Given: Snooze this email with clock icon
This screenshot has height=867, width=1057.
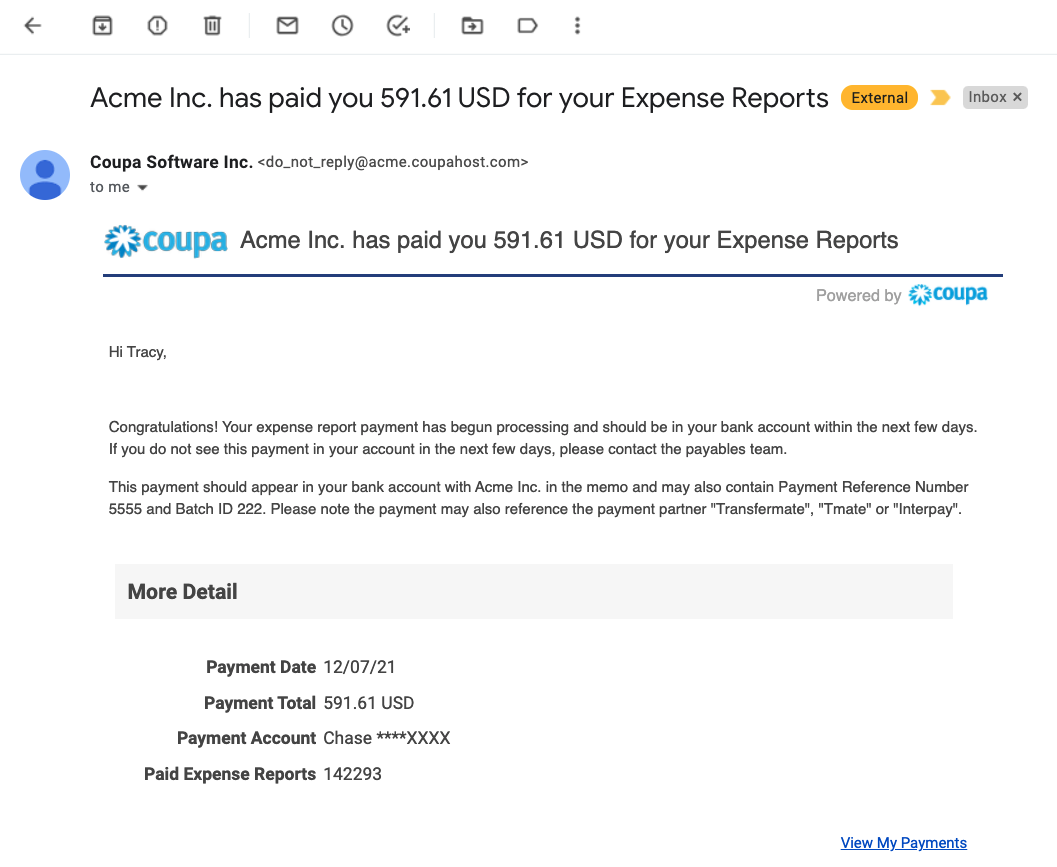Looking at the screenshot, I should [342, 26].
